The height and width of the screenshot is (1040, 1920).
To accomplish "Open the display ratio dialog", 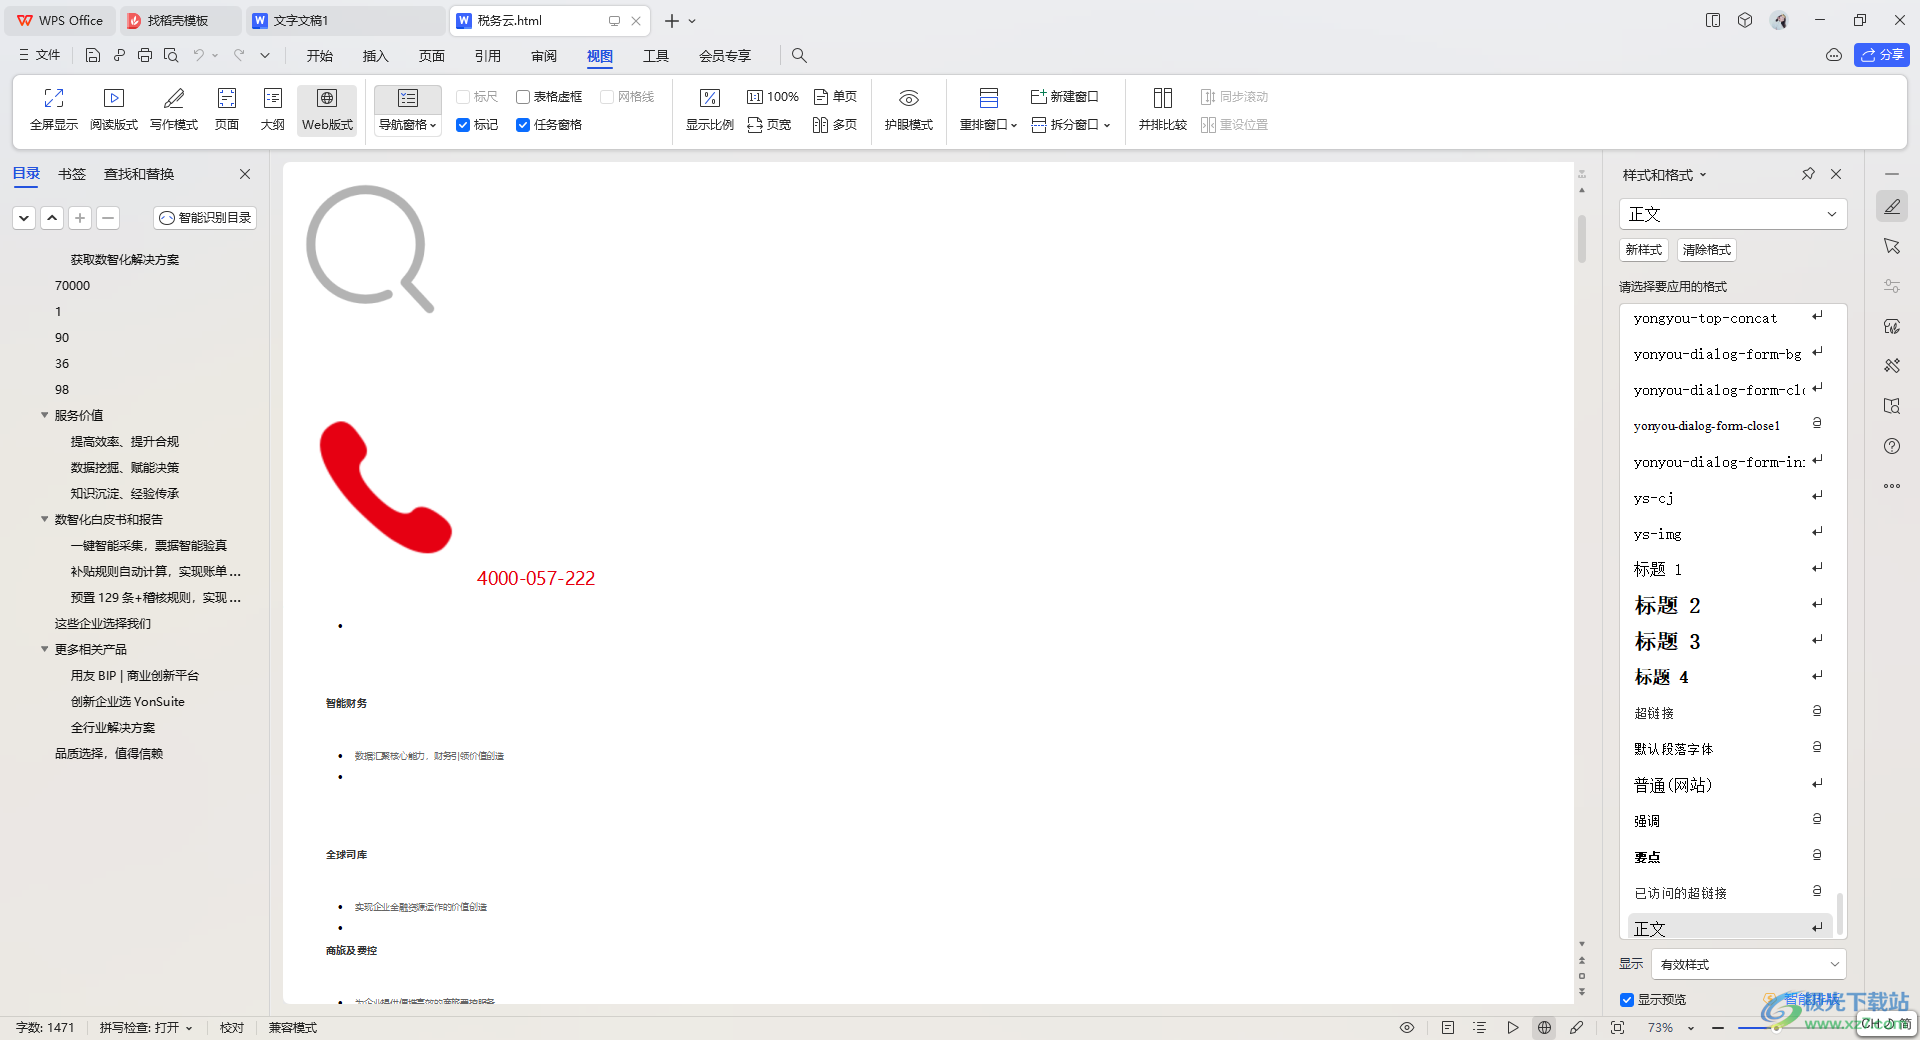I will pyautogui.click(x=710, y=109).
